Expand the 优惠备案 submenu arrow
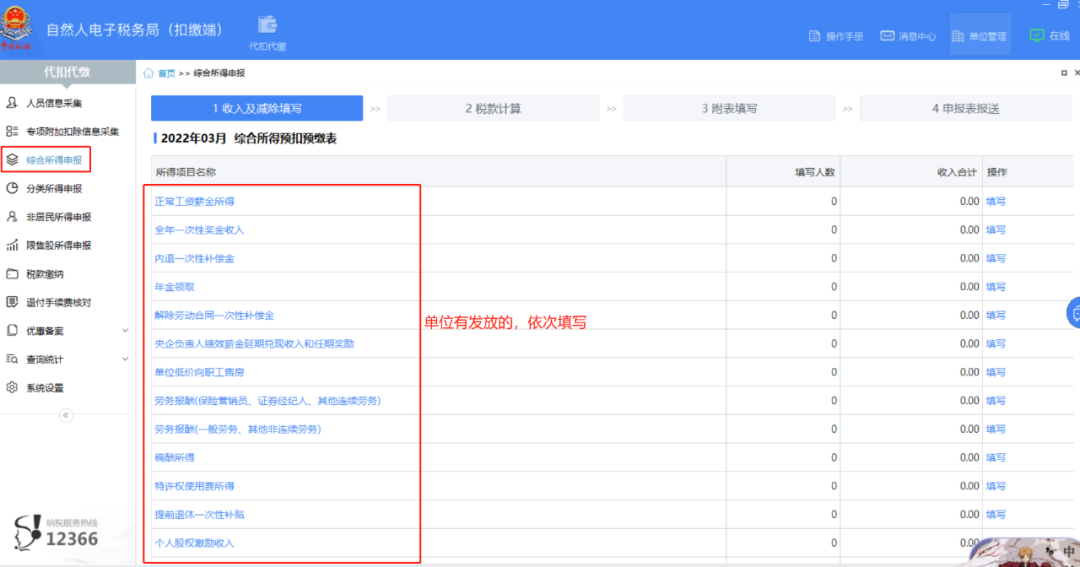The height and width of the screenshot is (567, 1080). point(125,331)
